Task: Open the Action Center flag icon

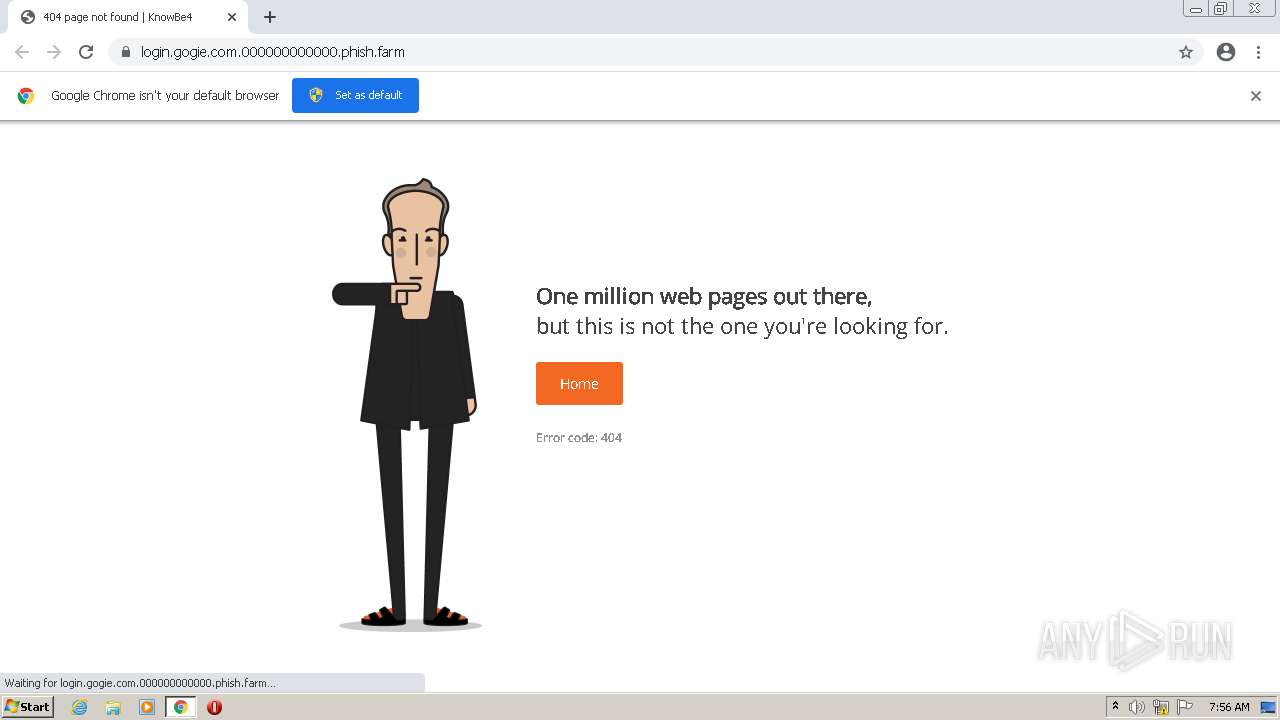Action: click(1185, 707)
